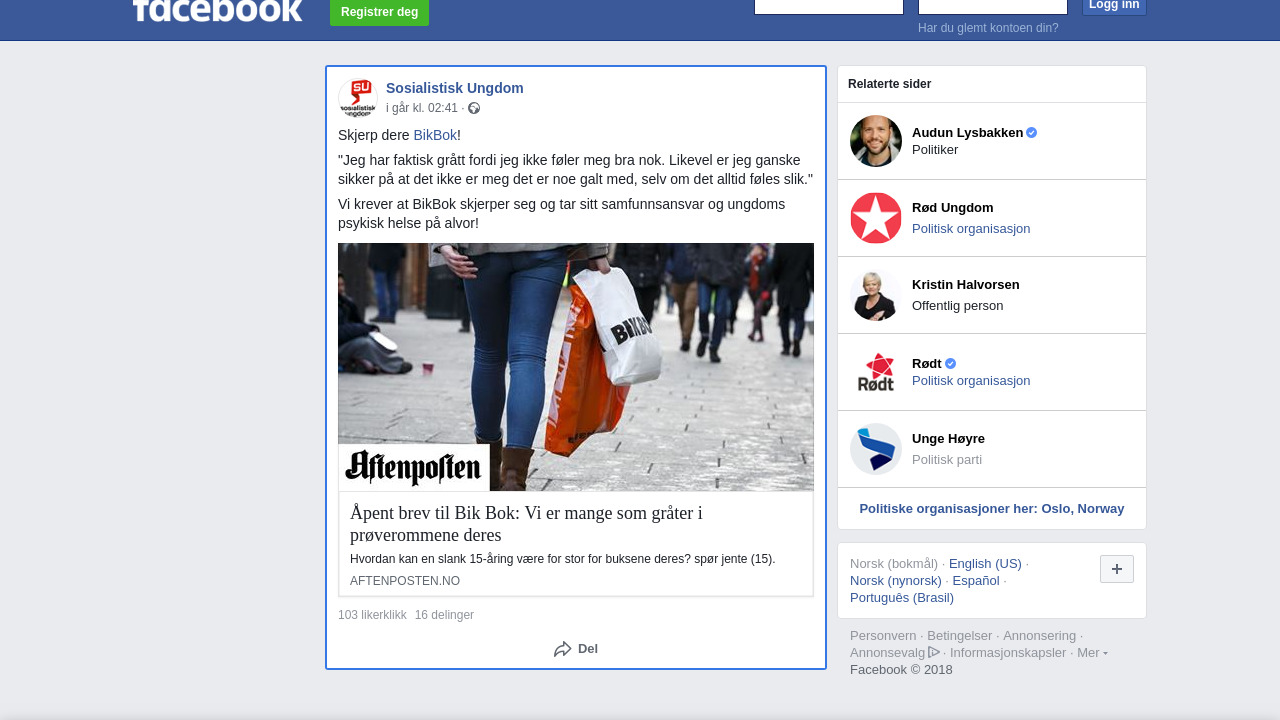Click verified badge next to Rødt
1280x720 pixels.
951,364
